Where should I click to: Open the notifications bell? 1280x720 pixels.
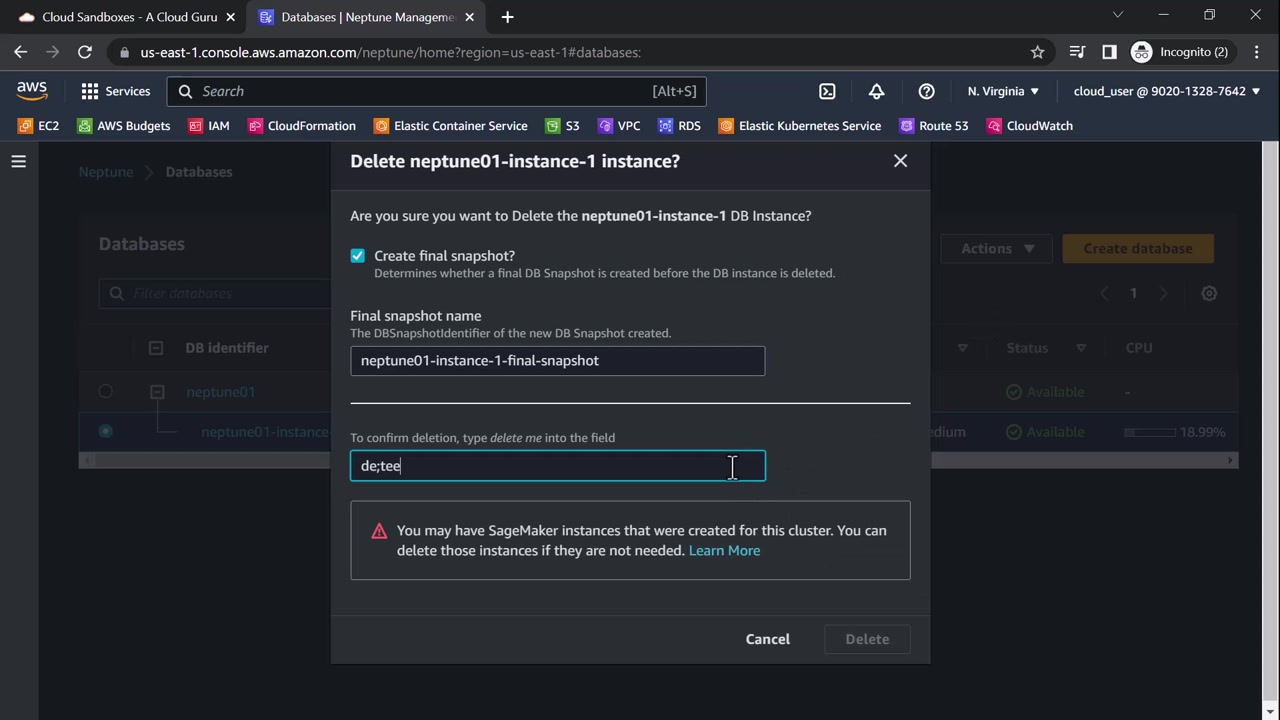[876, 91]
